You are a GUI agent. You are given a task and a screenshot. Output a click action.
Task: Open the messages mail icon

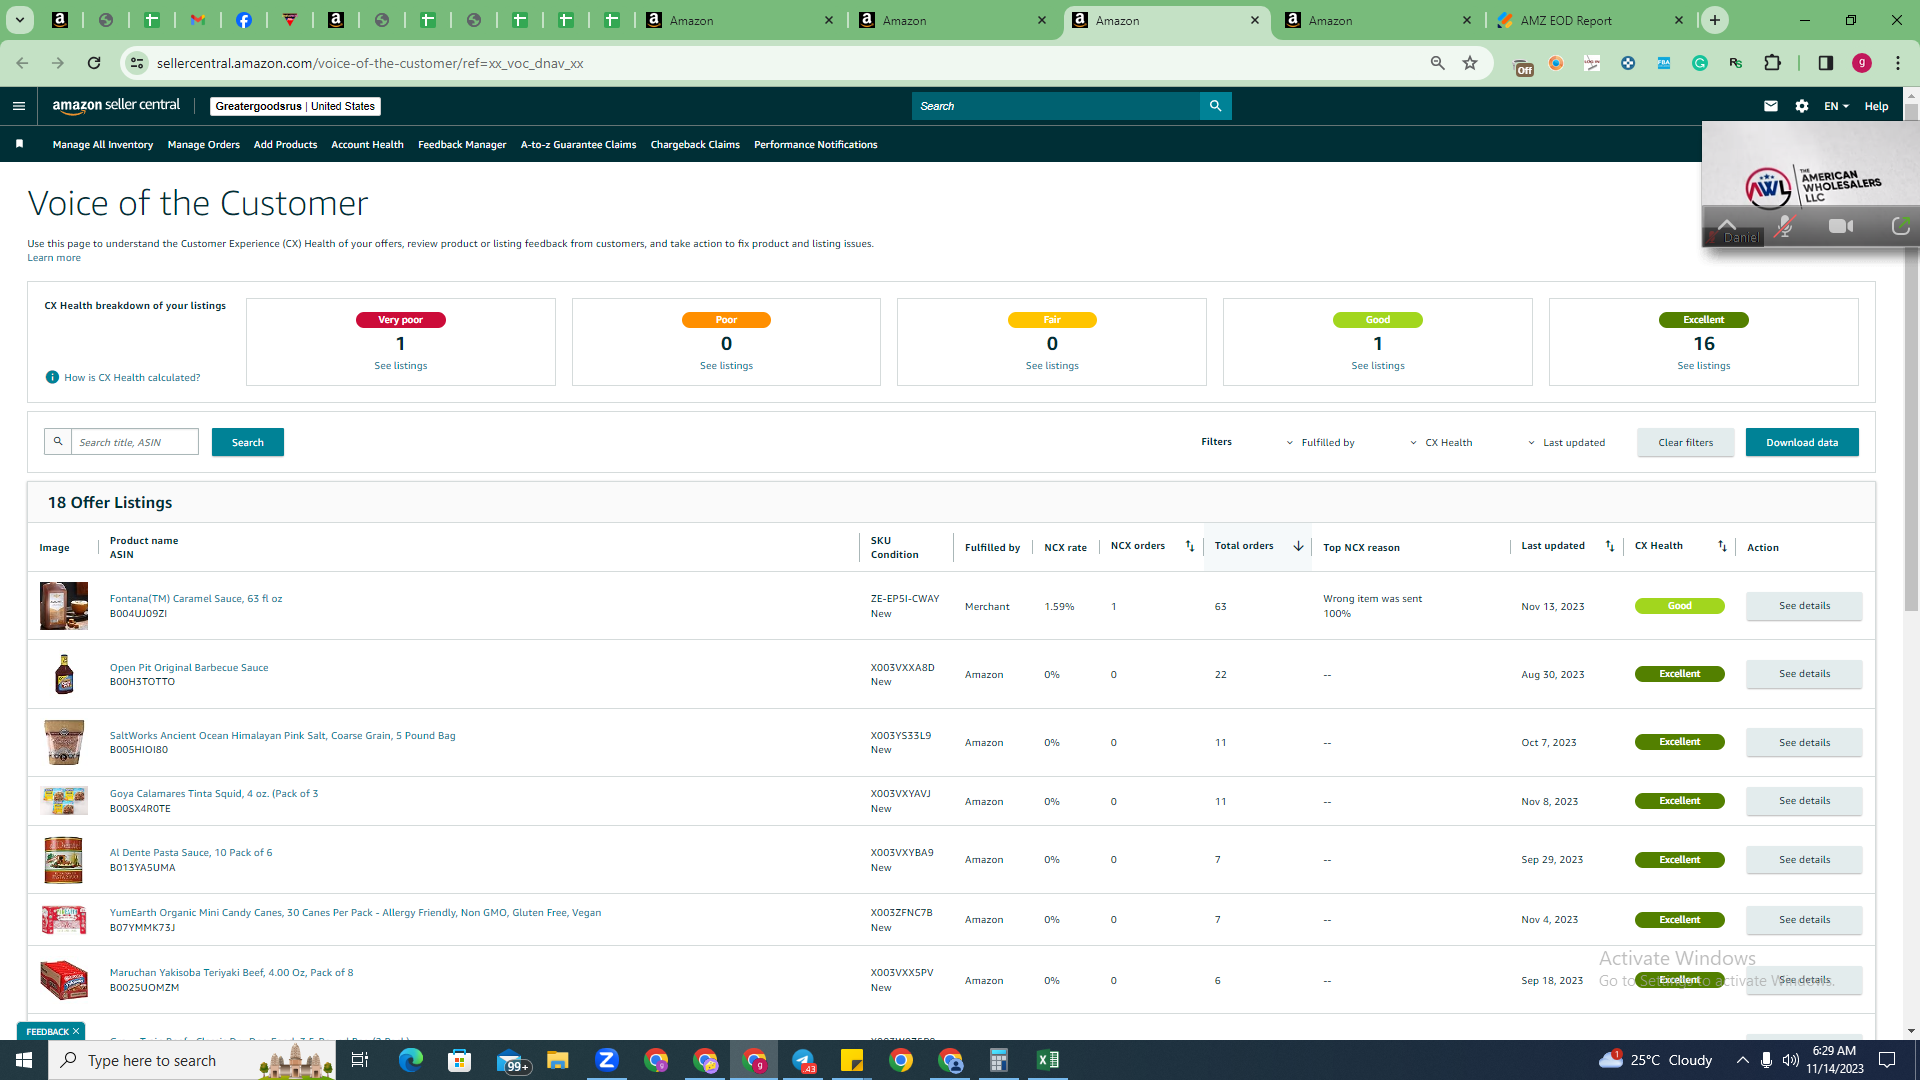pos(1770,106)
